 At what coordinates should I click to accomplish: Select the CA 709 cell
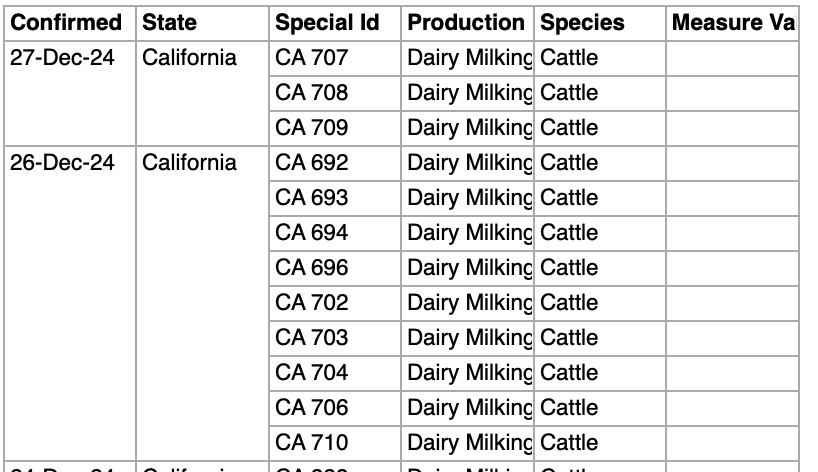(335, 128)
